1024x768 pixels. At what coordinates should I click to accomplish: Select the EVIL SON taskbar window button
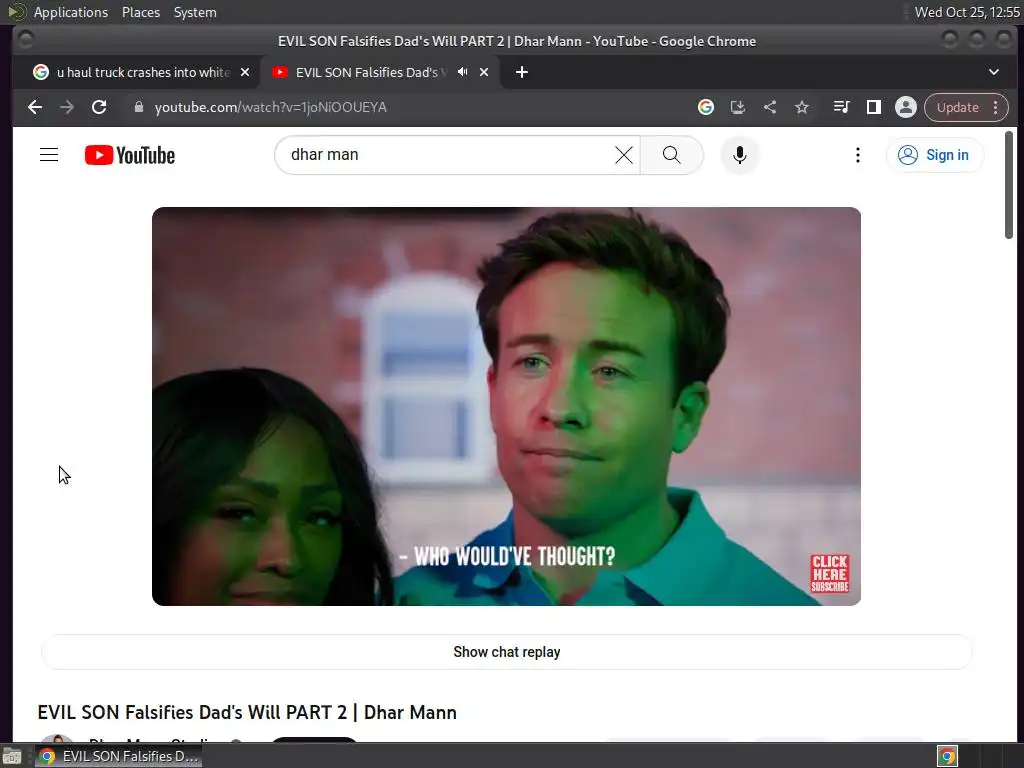coord(118,756)
